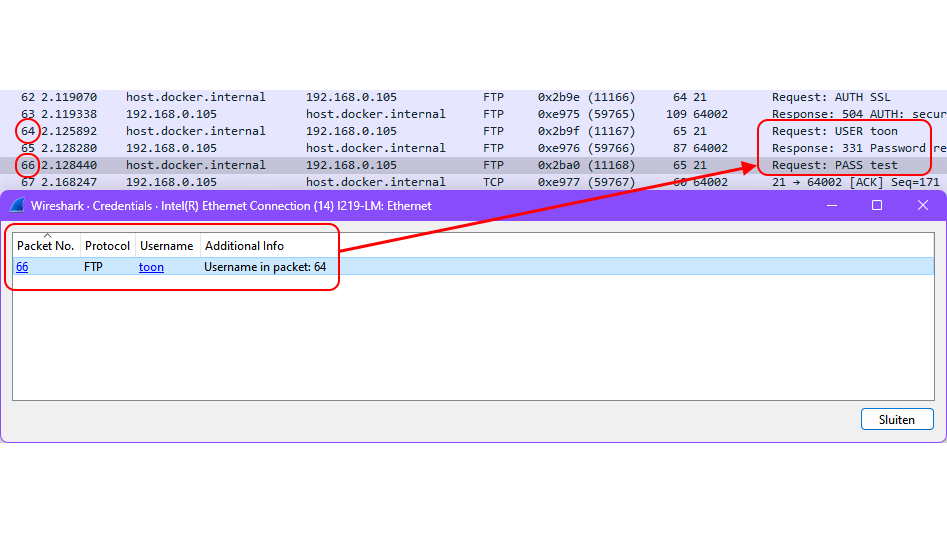Click the Sluiten button

click(897, 420)
